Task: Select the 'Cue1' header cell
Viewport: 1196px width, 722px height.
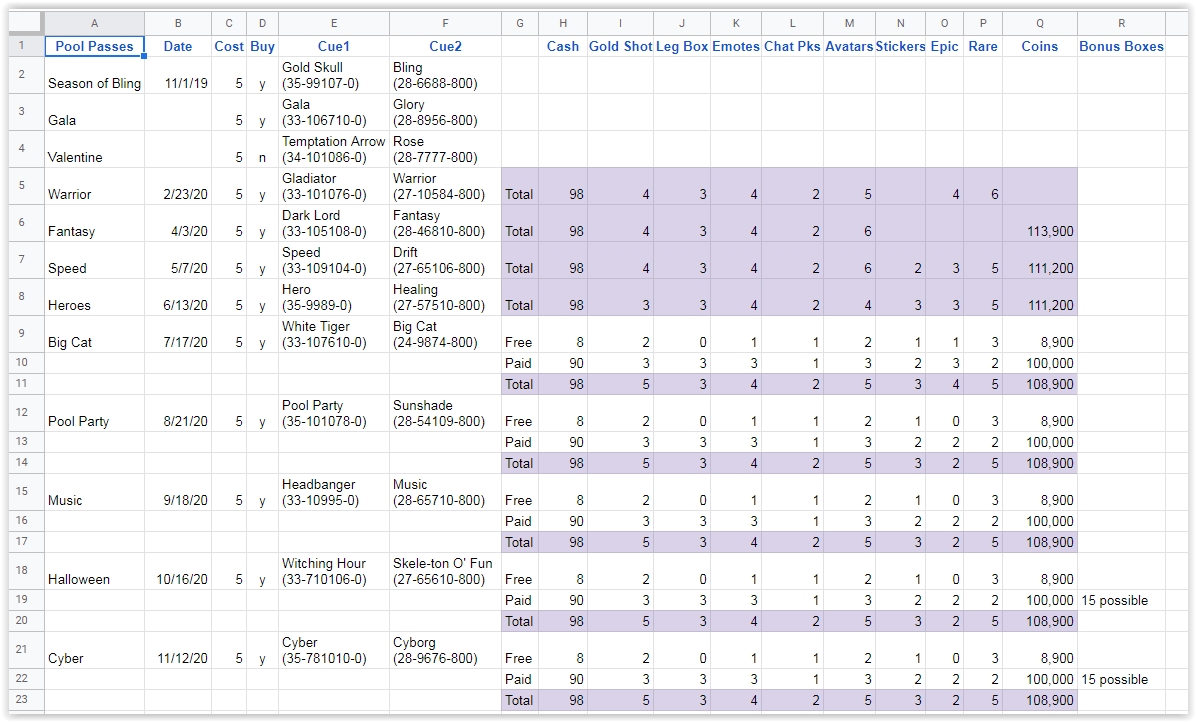Action: coord(333,46)
